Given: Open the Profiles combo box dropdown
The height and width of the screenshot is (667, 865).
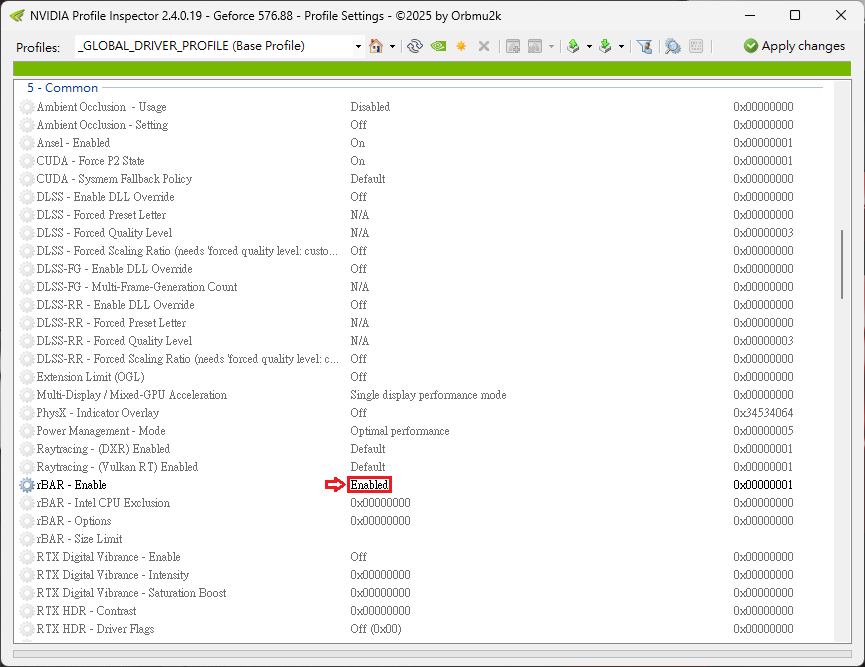Looking at the screenshot, I should coord(358,46).
